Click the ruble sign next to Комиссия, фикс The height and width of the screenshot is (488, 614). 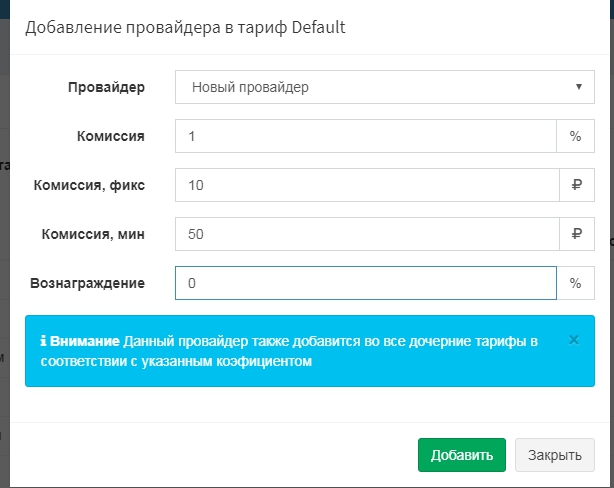point(575,185)
